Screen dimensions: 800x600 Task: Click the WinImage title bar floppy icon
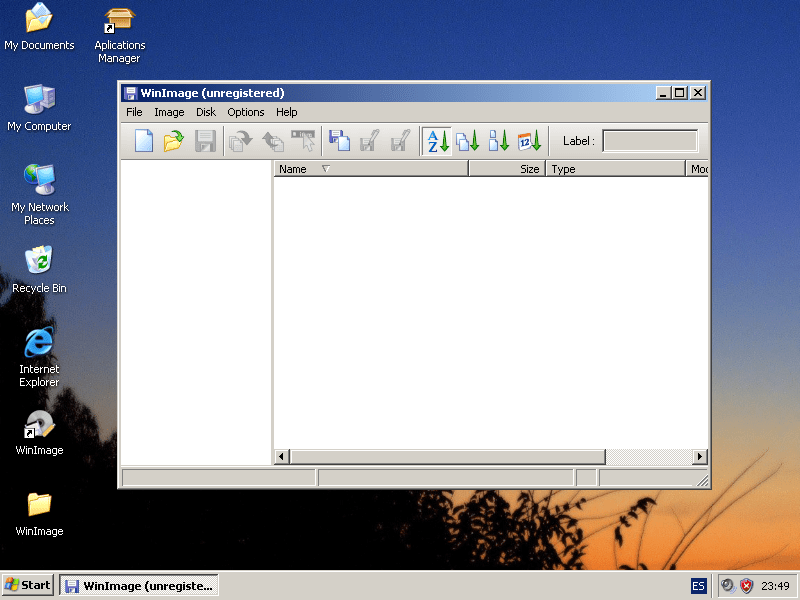(130, 93)
